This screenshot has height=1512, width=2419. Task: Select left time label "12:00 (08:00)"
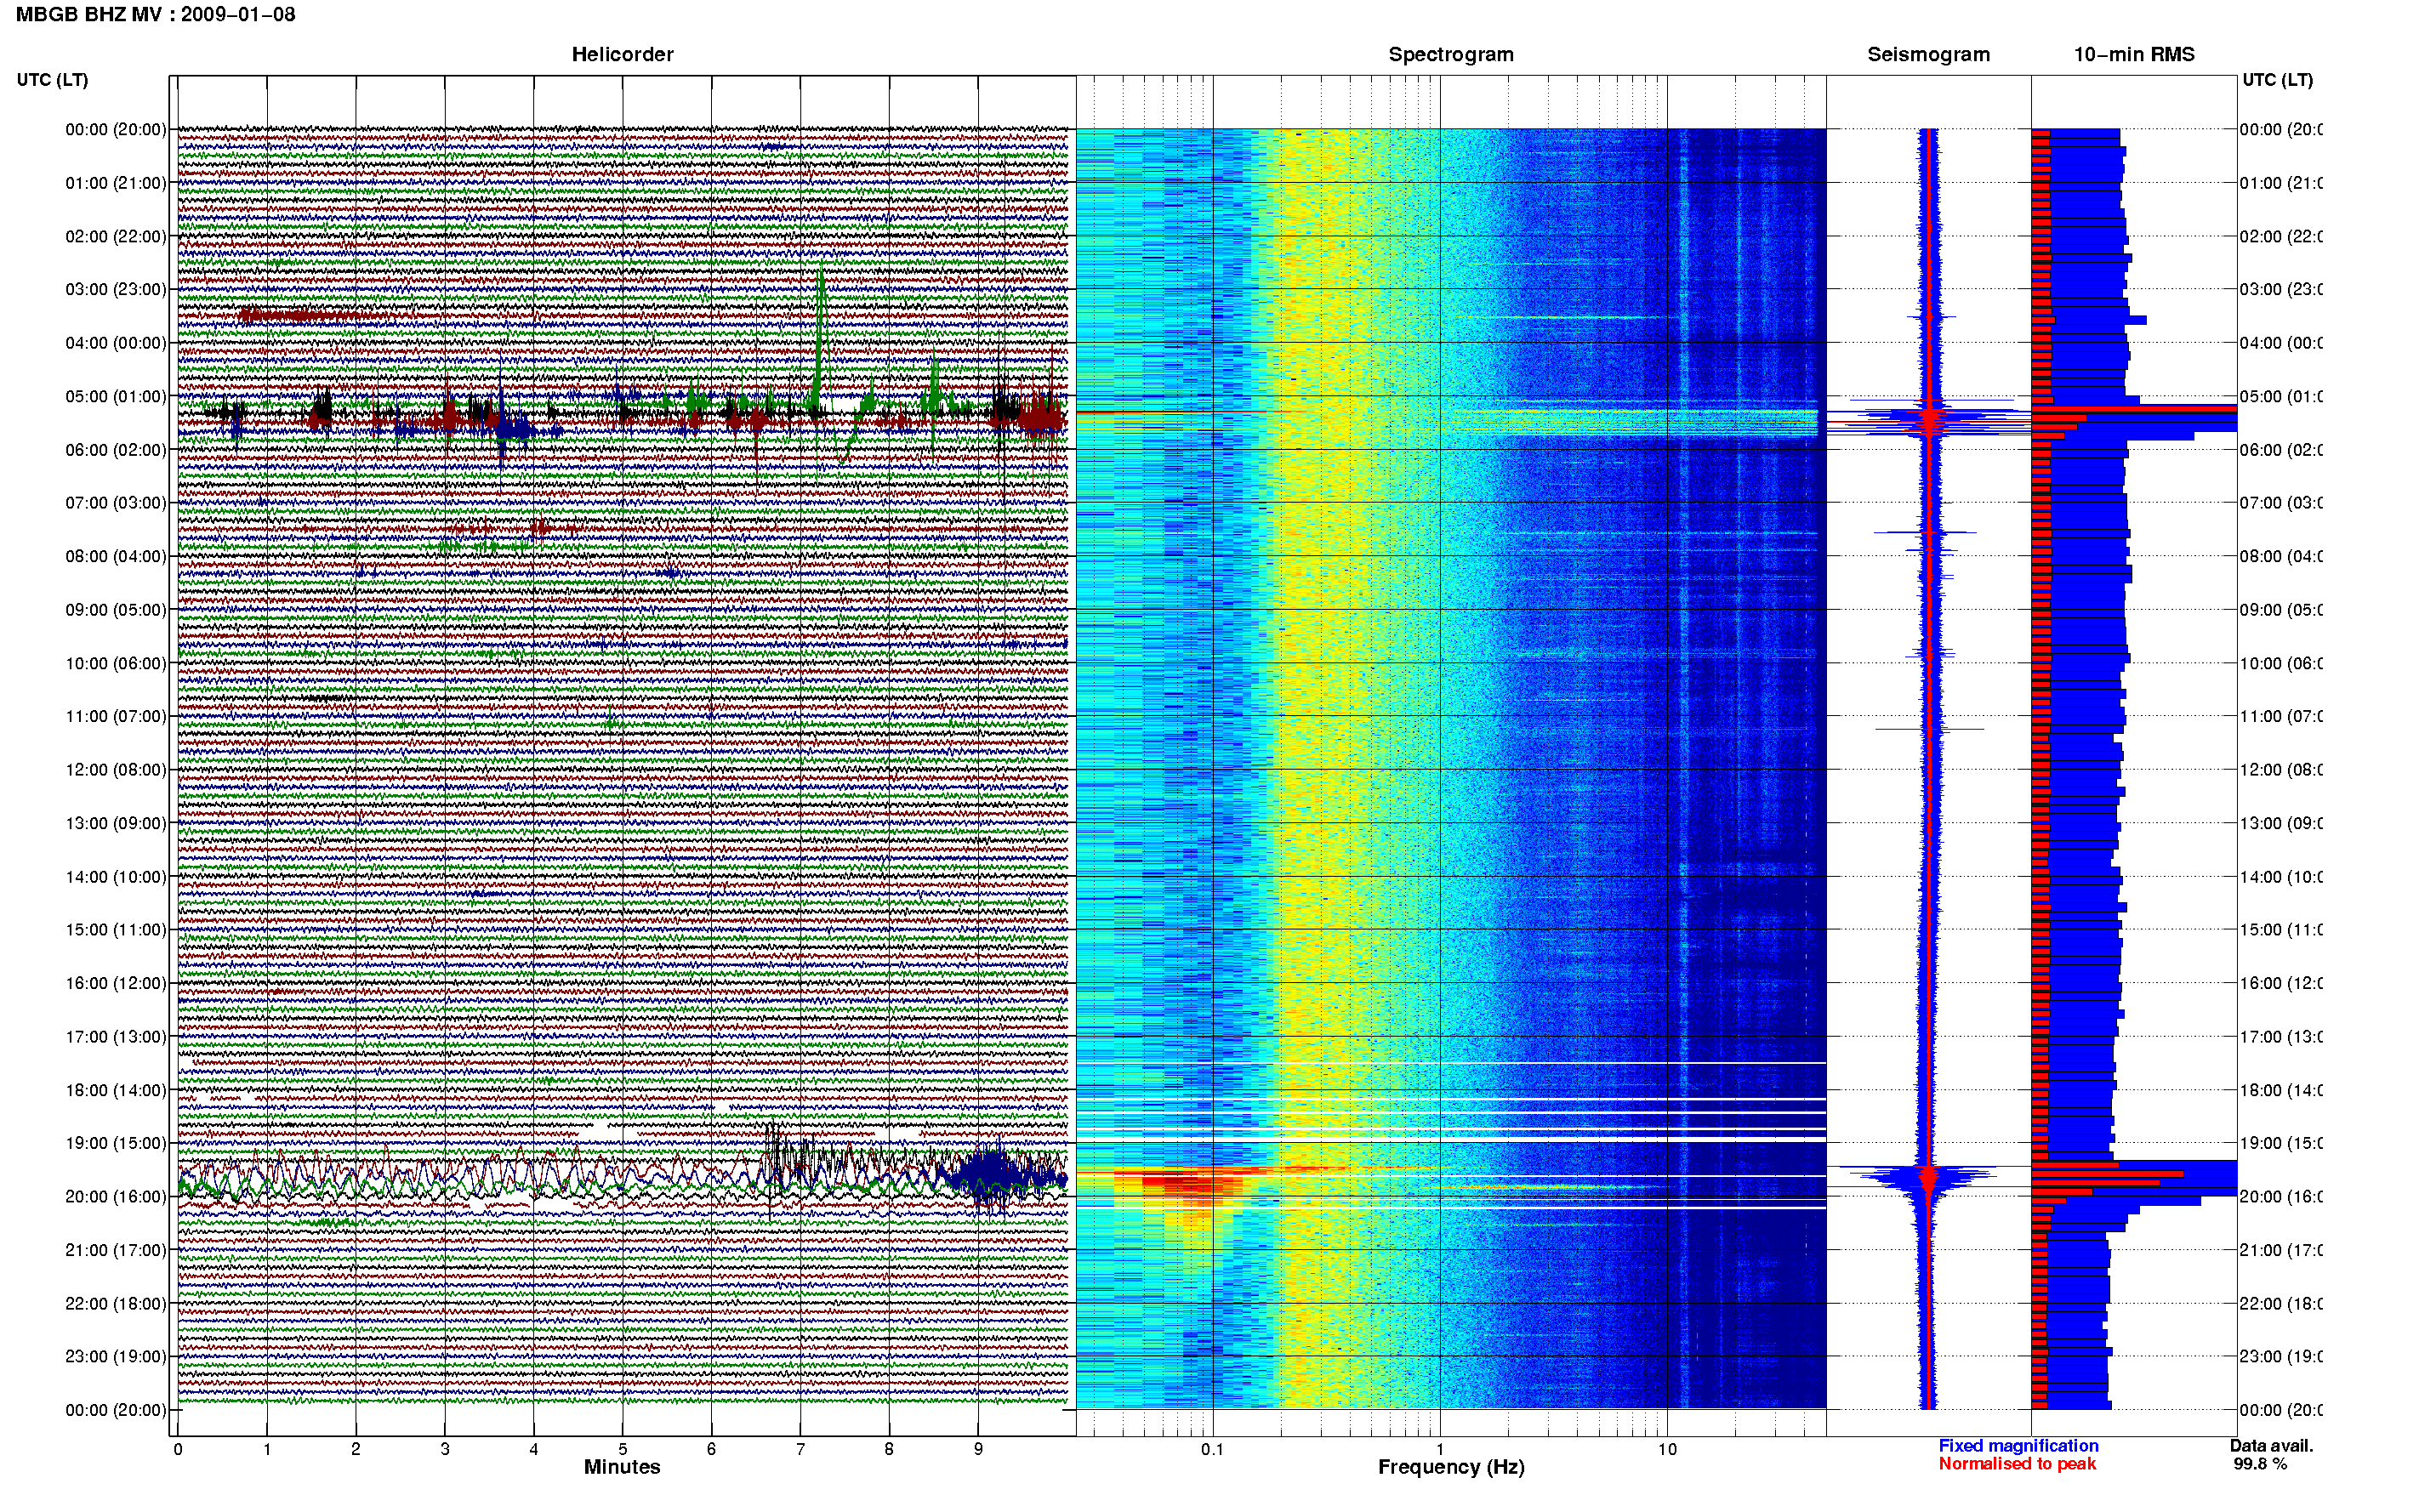[116, 769]
